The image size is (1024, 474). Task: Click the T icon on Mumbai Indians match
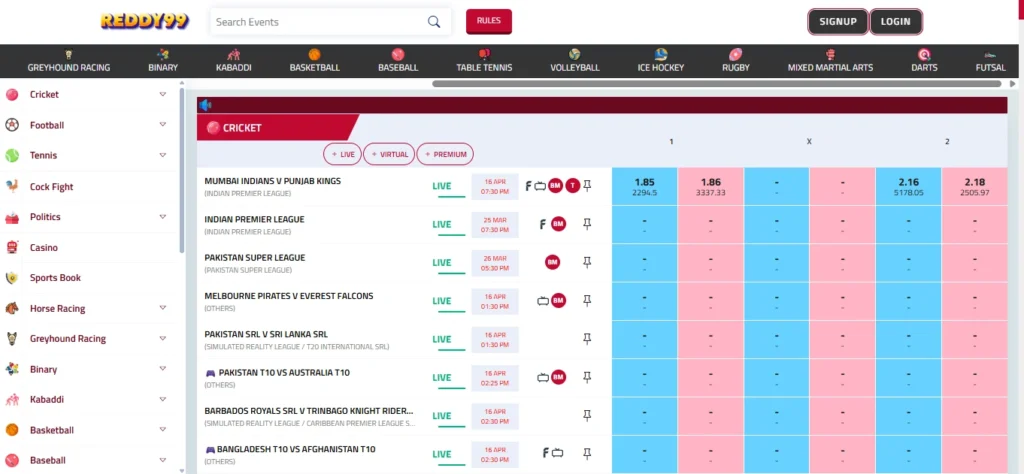point(572,186)
